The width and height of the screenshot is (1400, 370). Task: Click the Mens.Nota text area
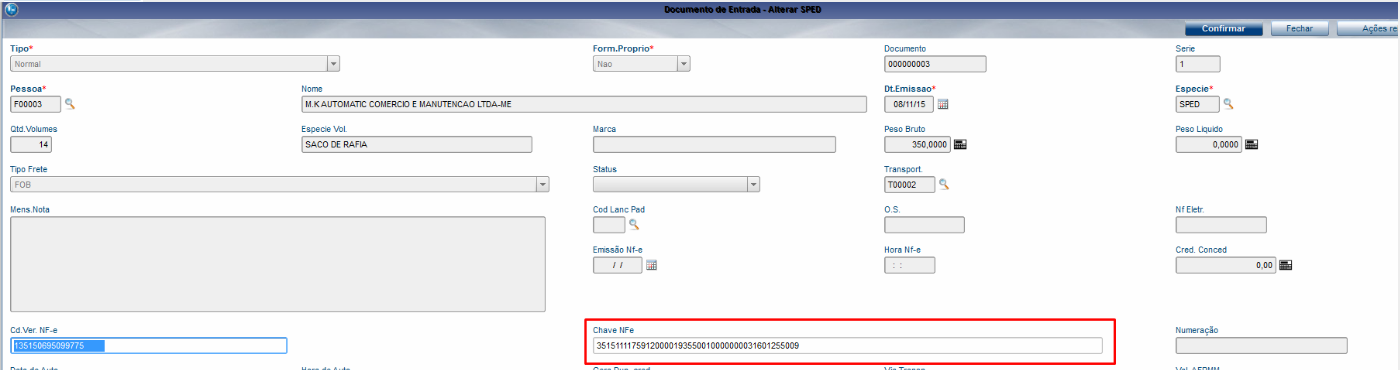click(278, 264)
